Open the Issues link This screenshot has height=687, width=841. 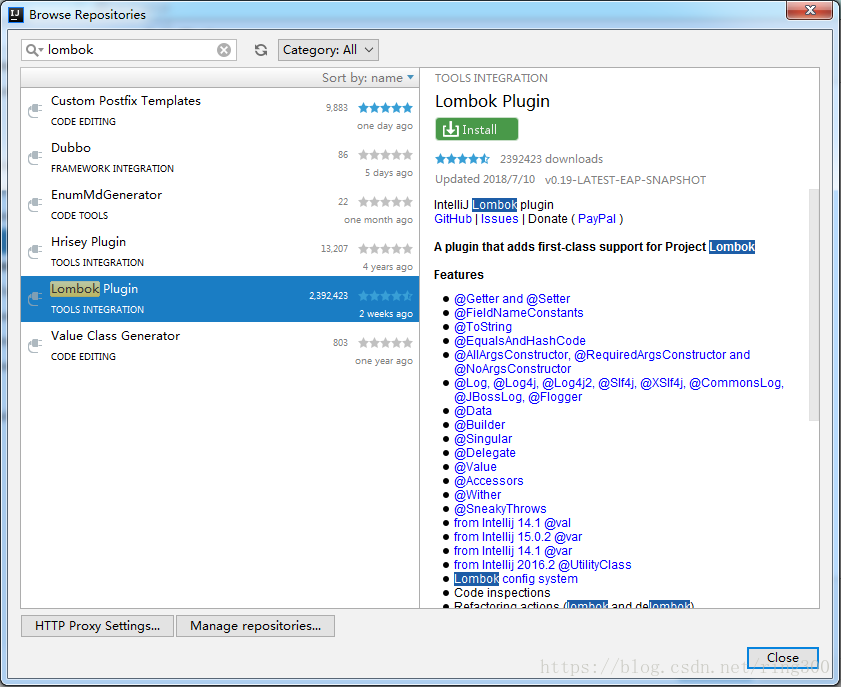click(x=499, y=219)
